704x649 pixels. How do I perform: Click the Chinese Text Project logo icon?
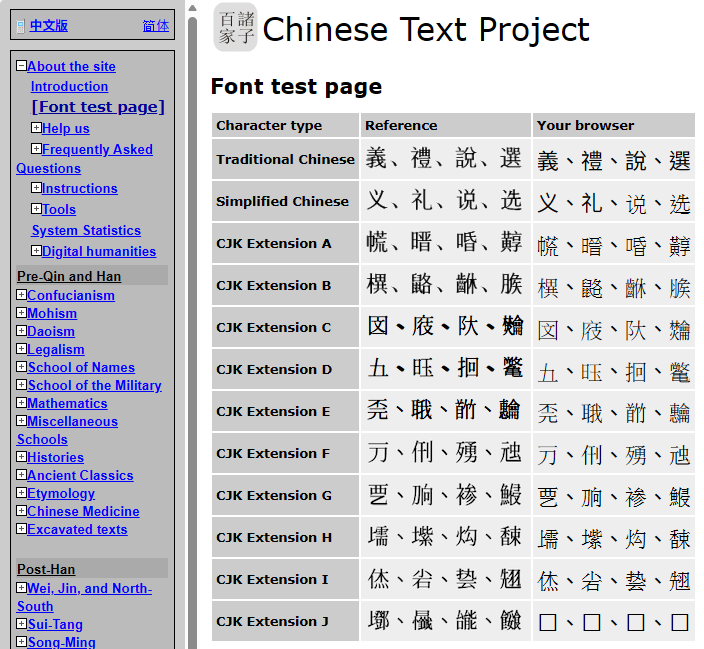tap(236, 27)
